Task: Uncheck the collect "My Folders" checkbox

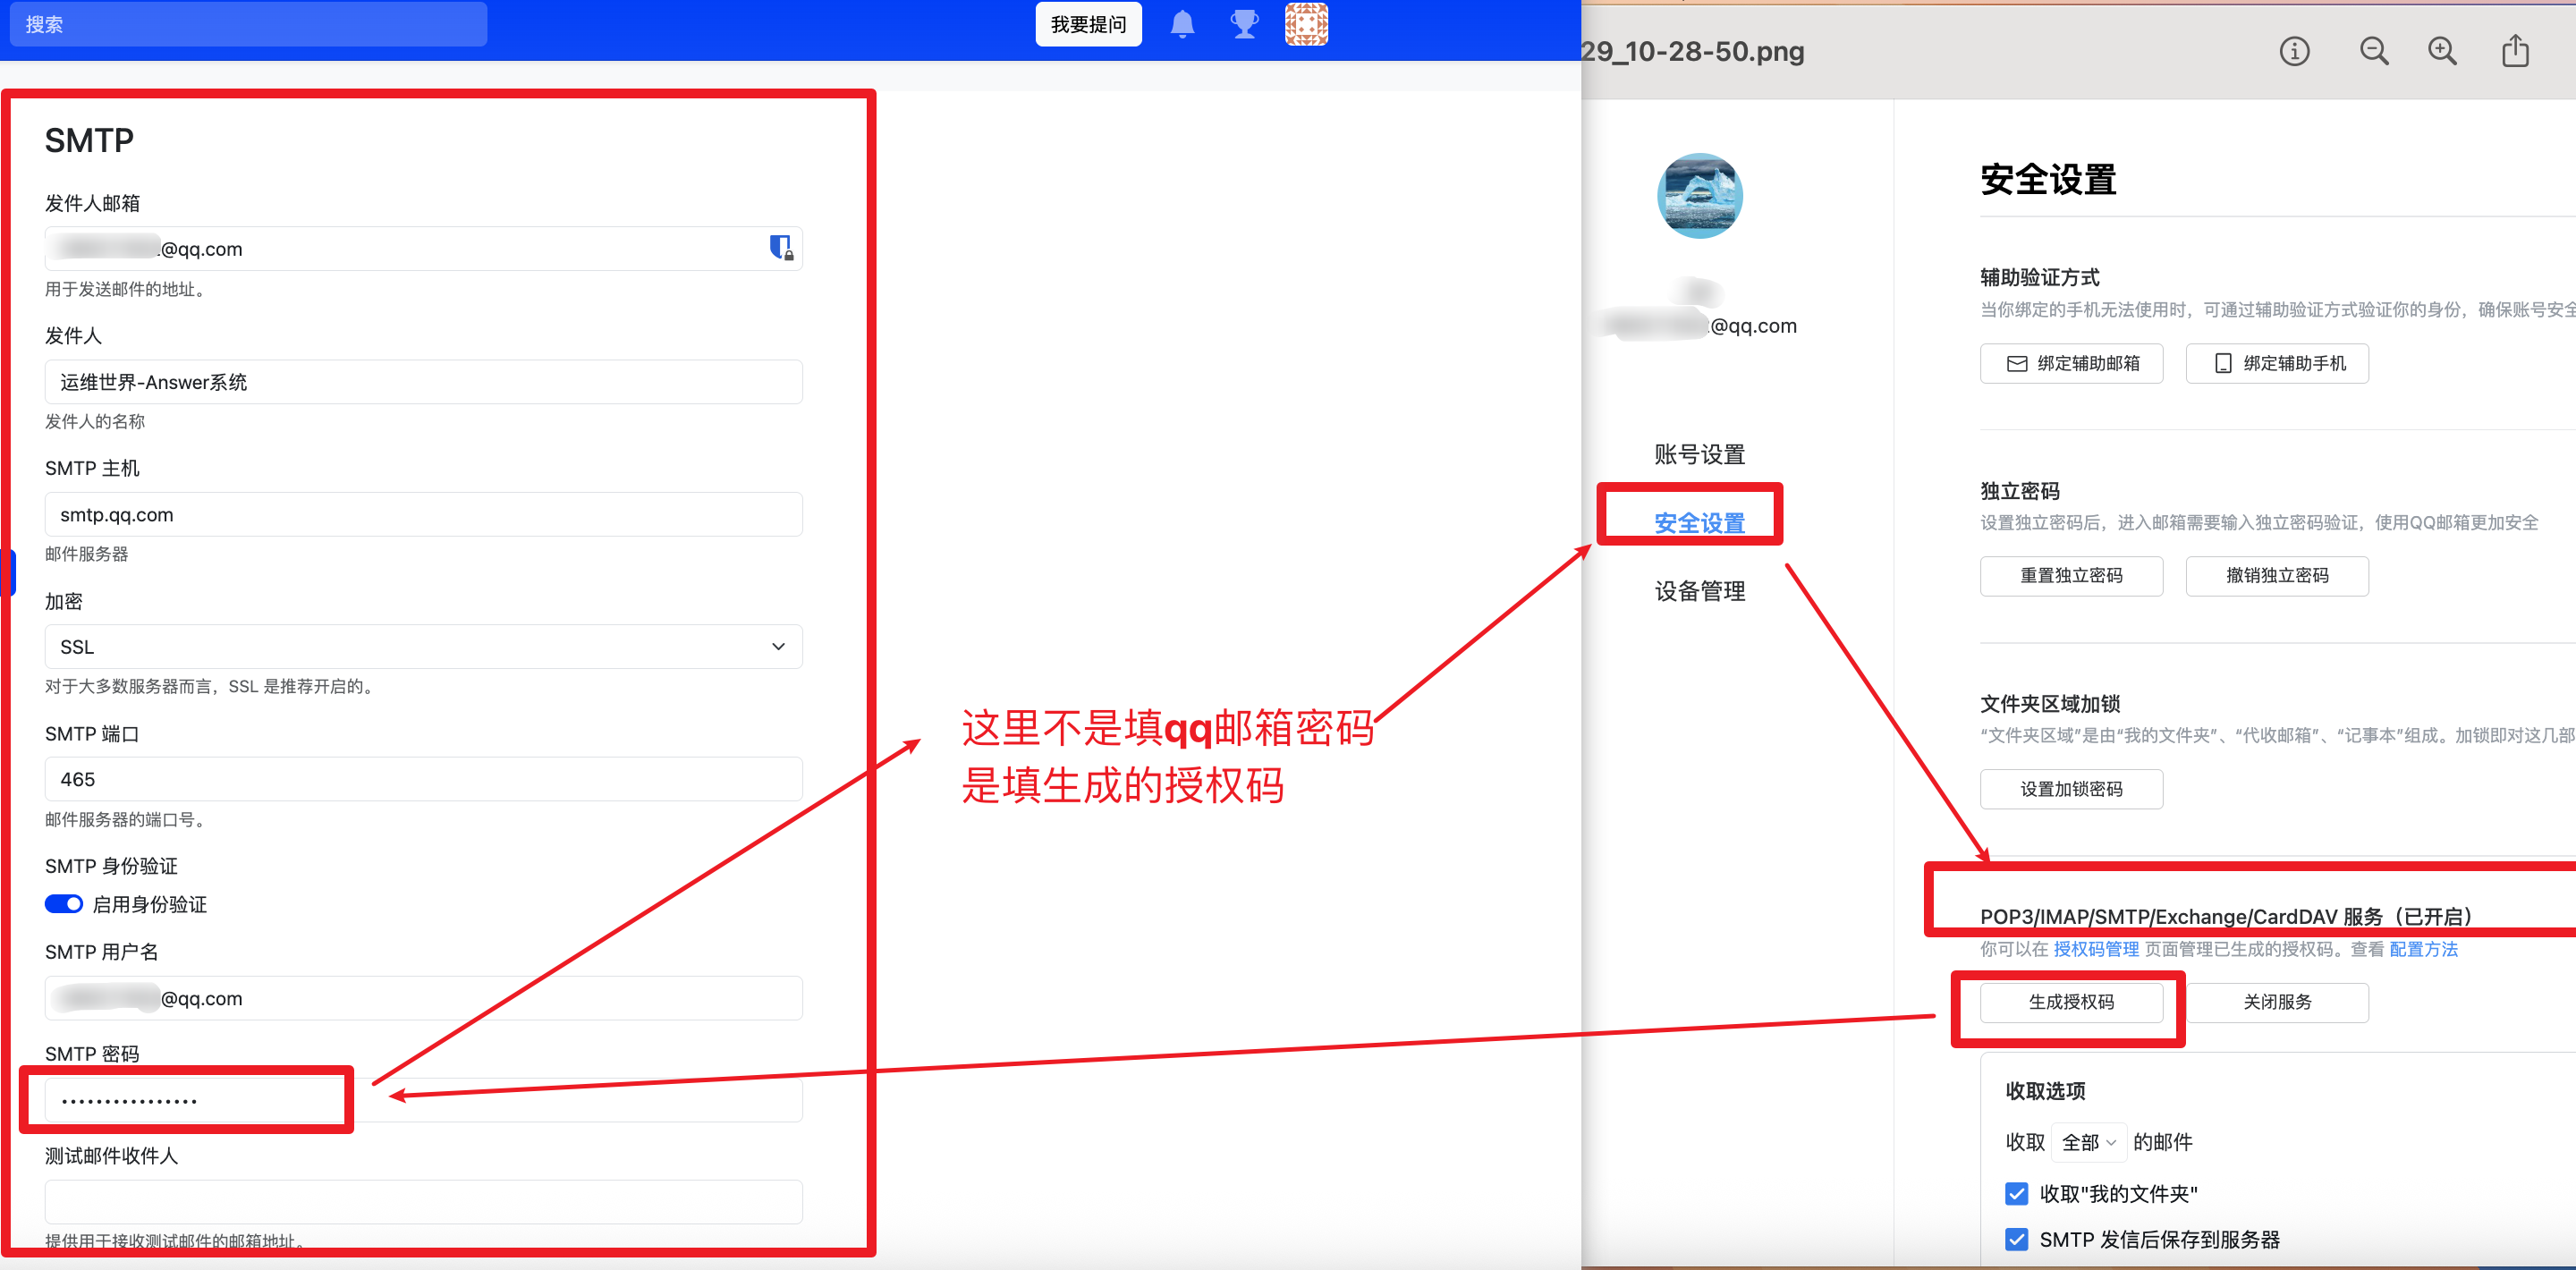Action: pos(2017,1193)
